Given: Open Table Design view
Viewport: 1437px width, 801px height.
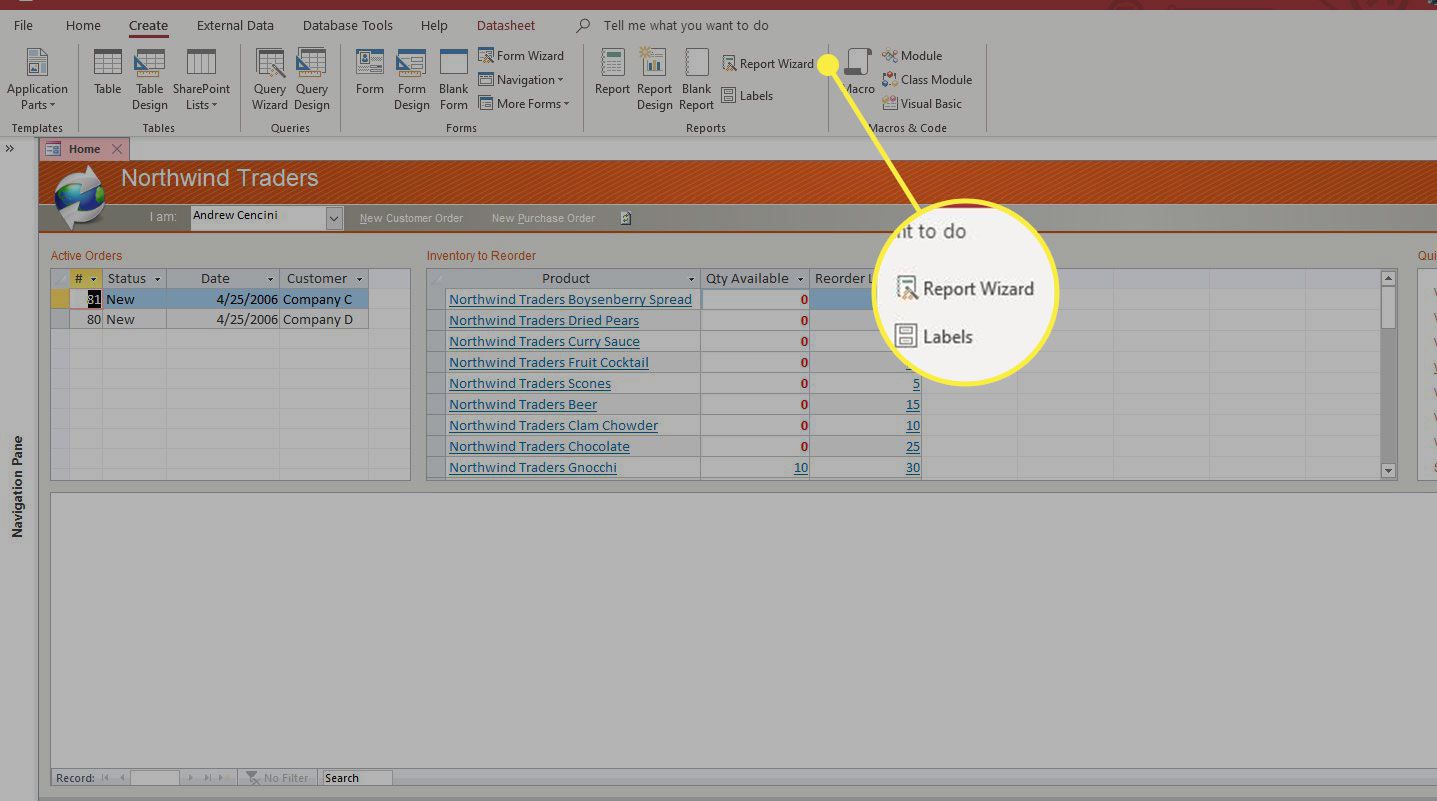Looking at the screenshot, I should point(149,79).
